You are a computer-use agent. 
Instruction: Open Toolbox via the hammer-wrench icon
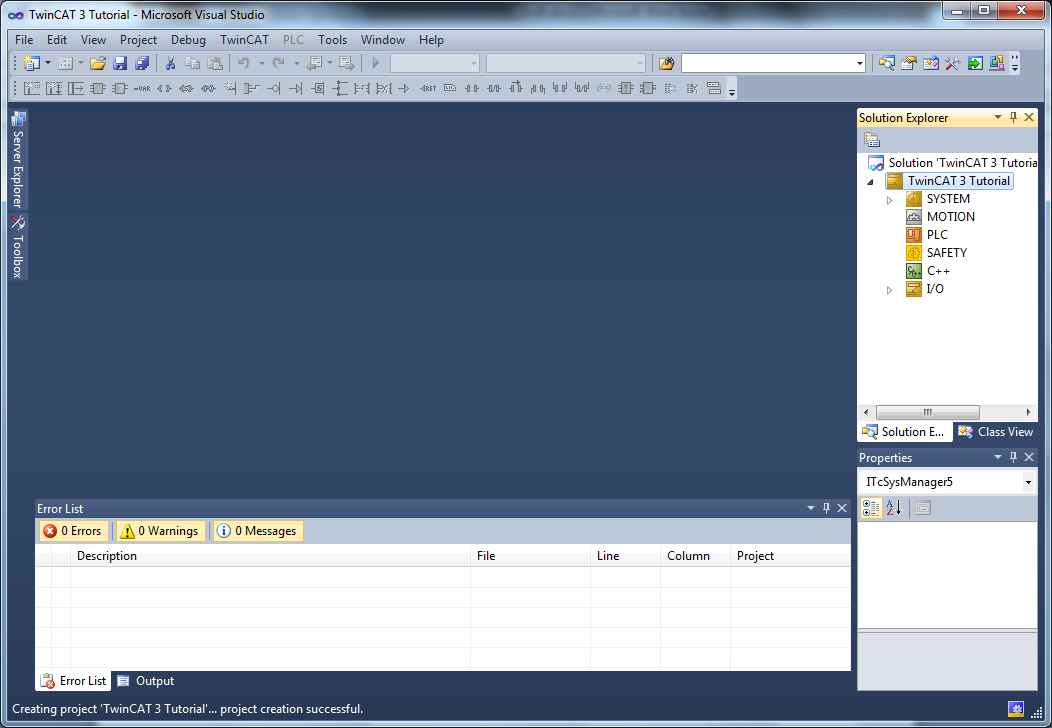tap(953, 64)
